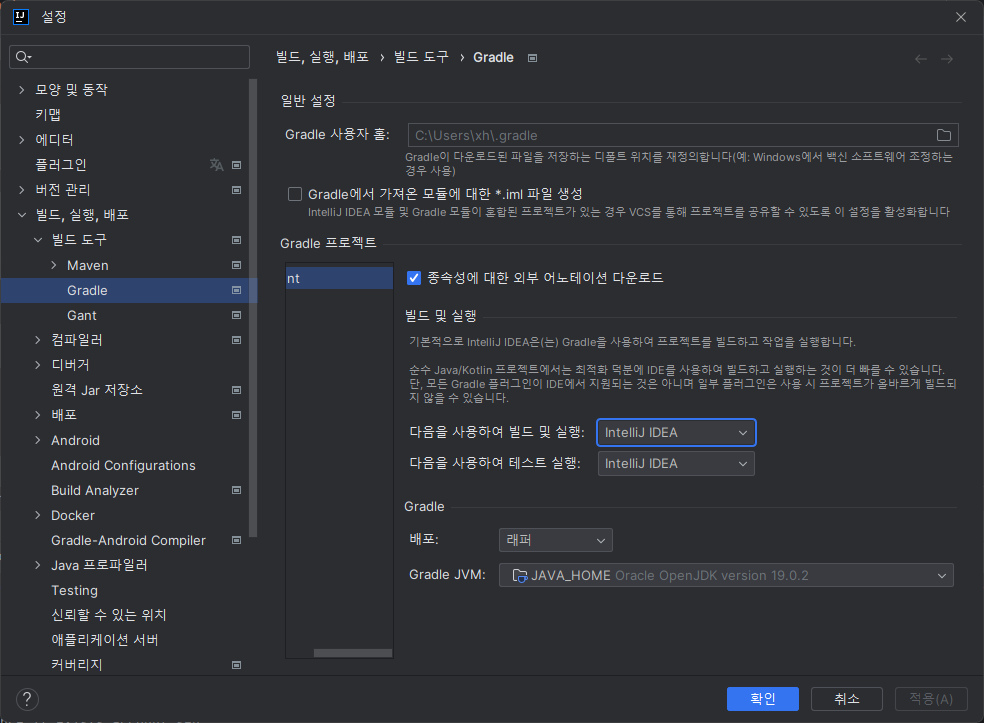Click project settings icon on Gradle-Android Compiler row
The height and width of the screenshot is (723, 984).
237,540
